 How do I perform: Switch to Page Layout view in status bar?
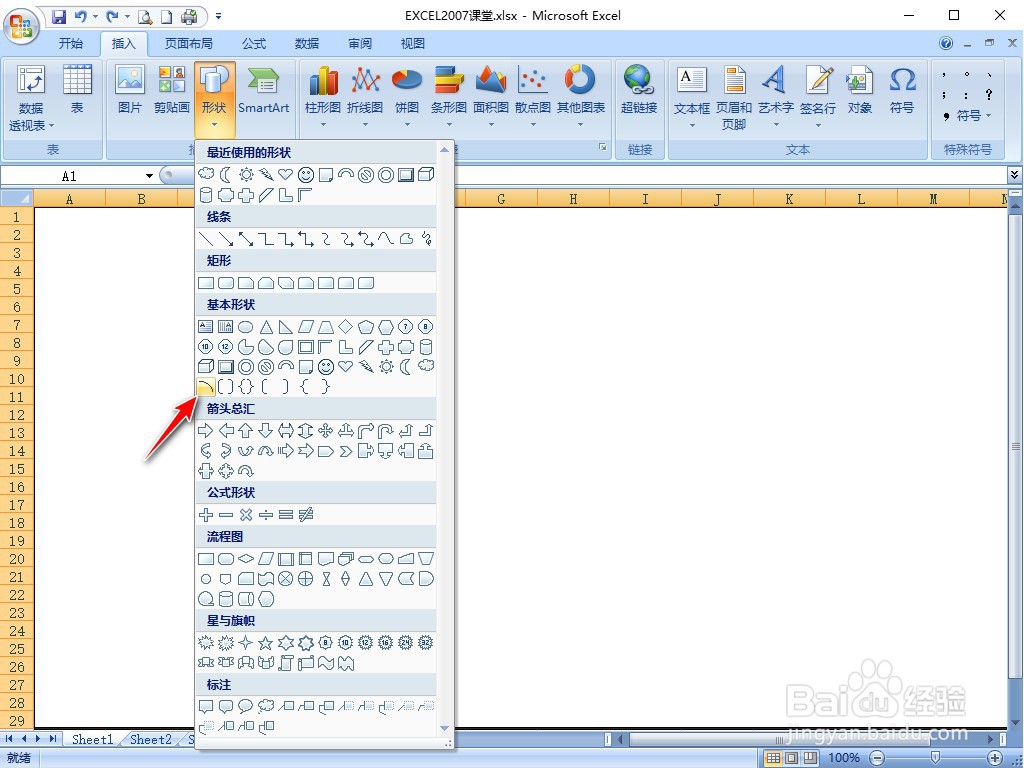(x=792, y=758)
